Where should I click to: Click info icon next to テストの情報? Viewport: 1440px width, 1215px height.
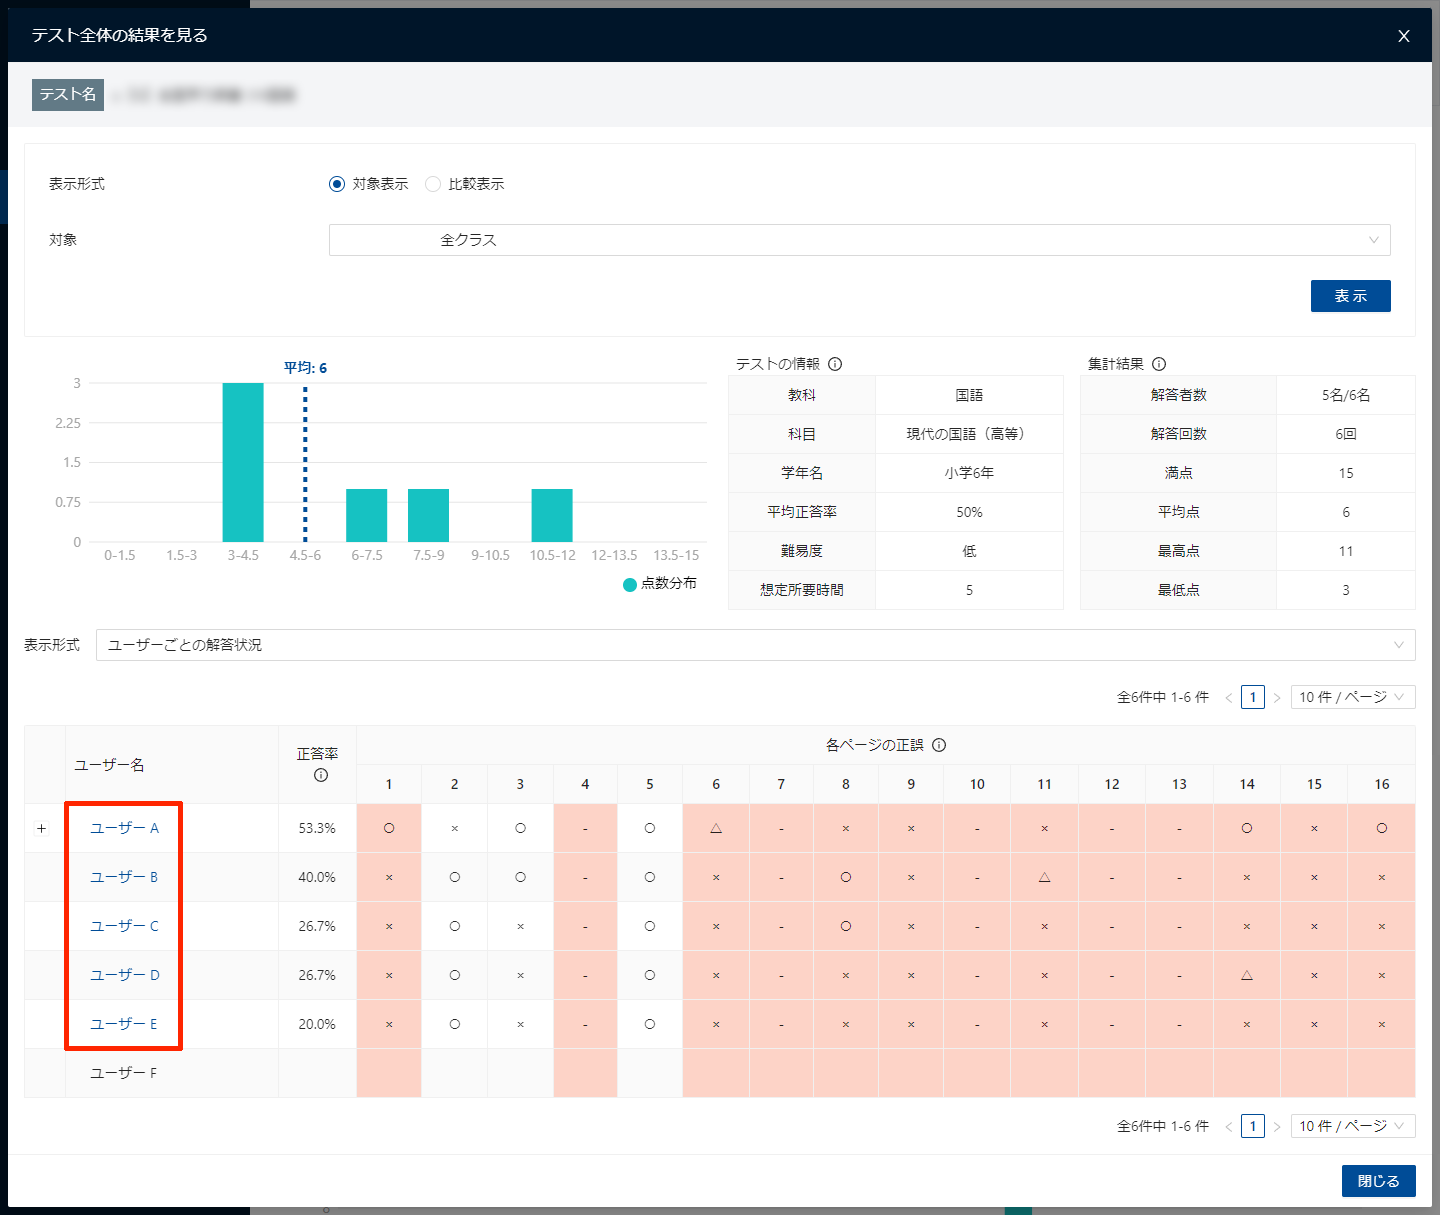[x=835, y=364]
